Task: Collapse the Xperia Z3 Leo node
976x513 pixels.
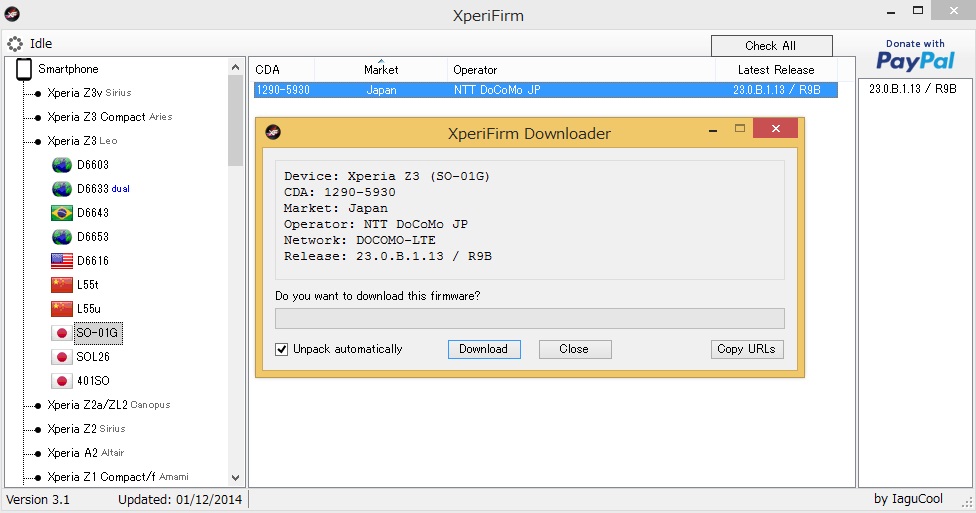Action: [x=37, y=141]
